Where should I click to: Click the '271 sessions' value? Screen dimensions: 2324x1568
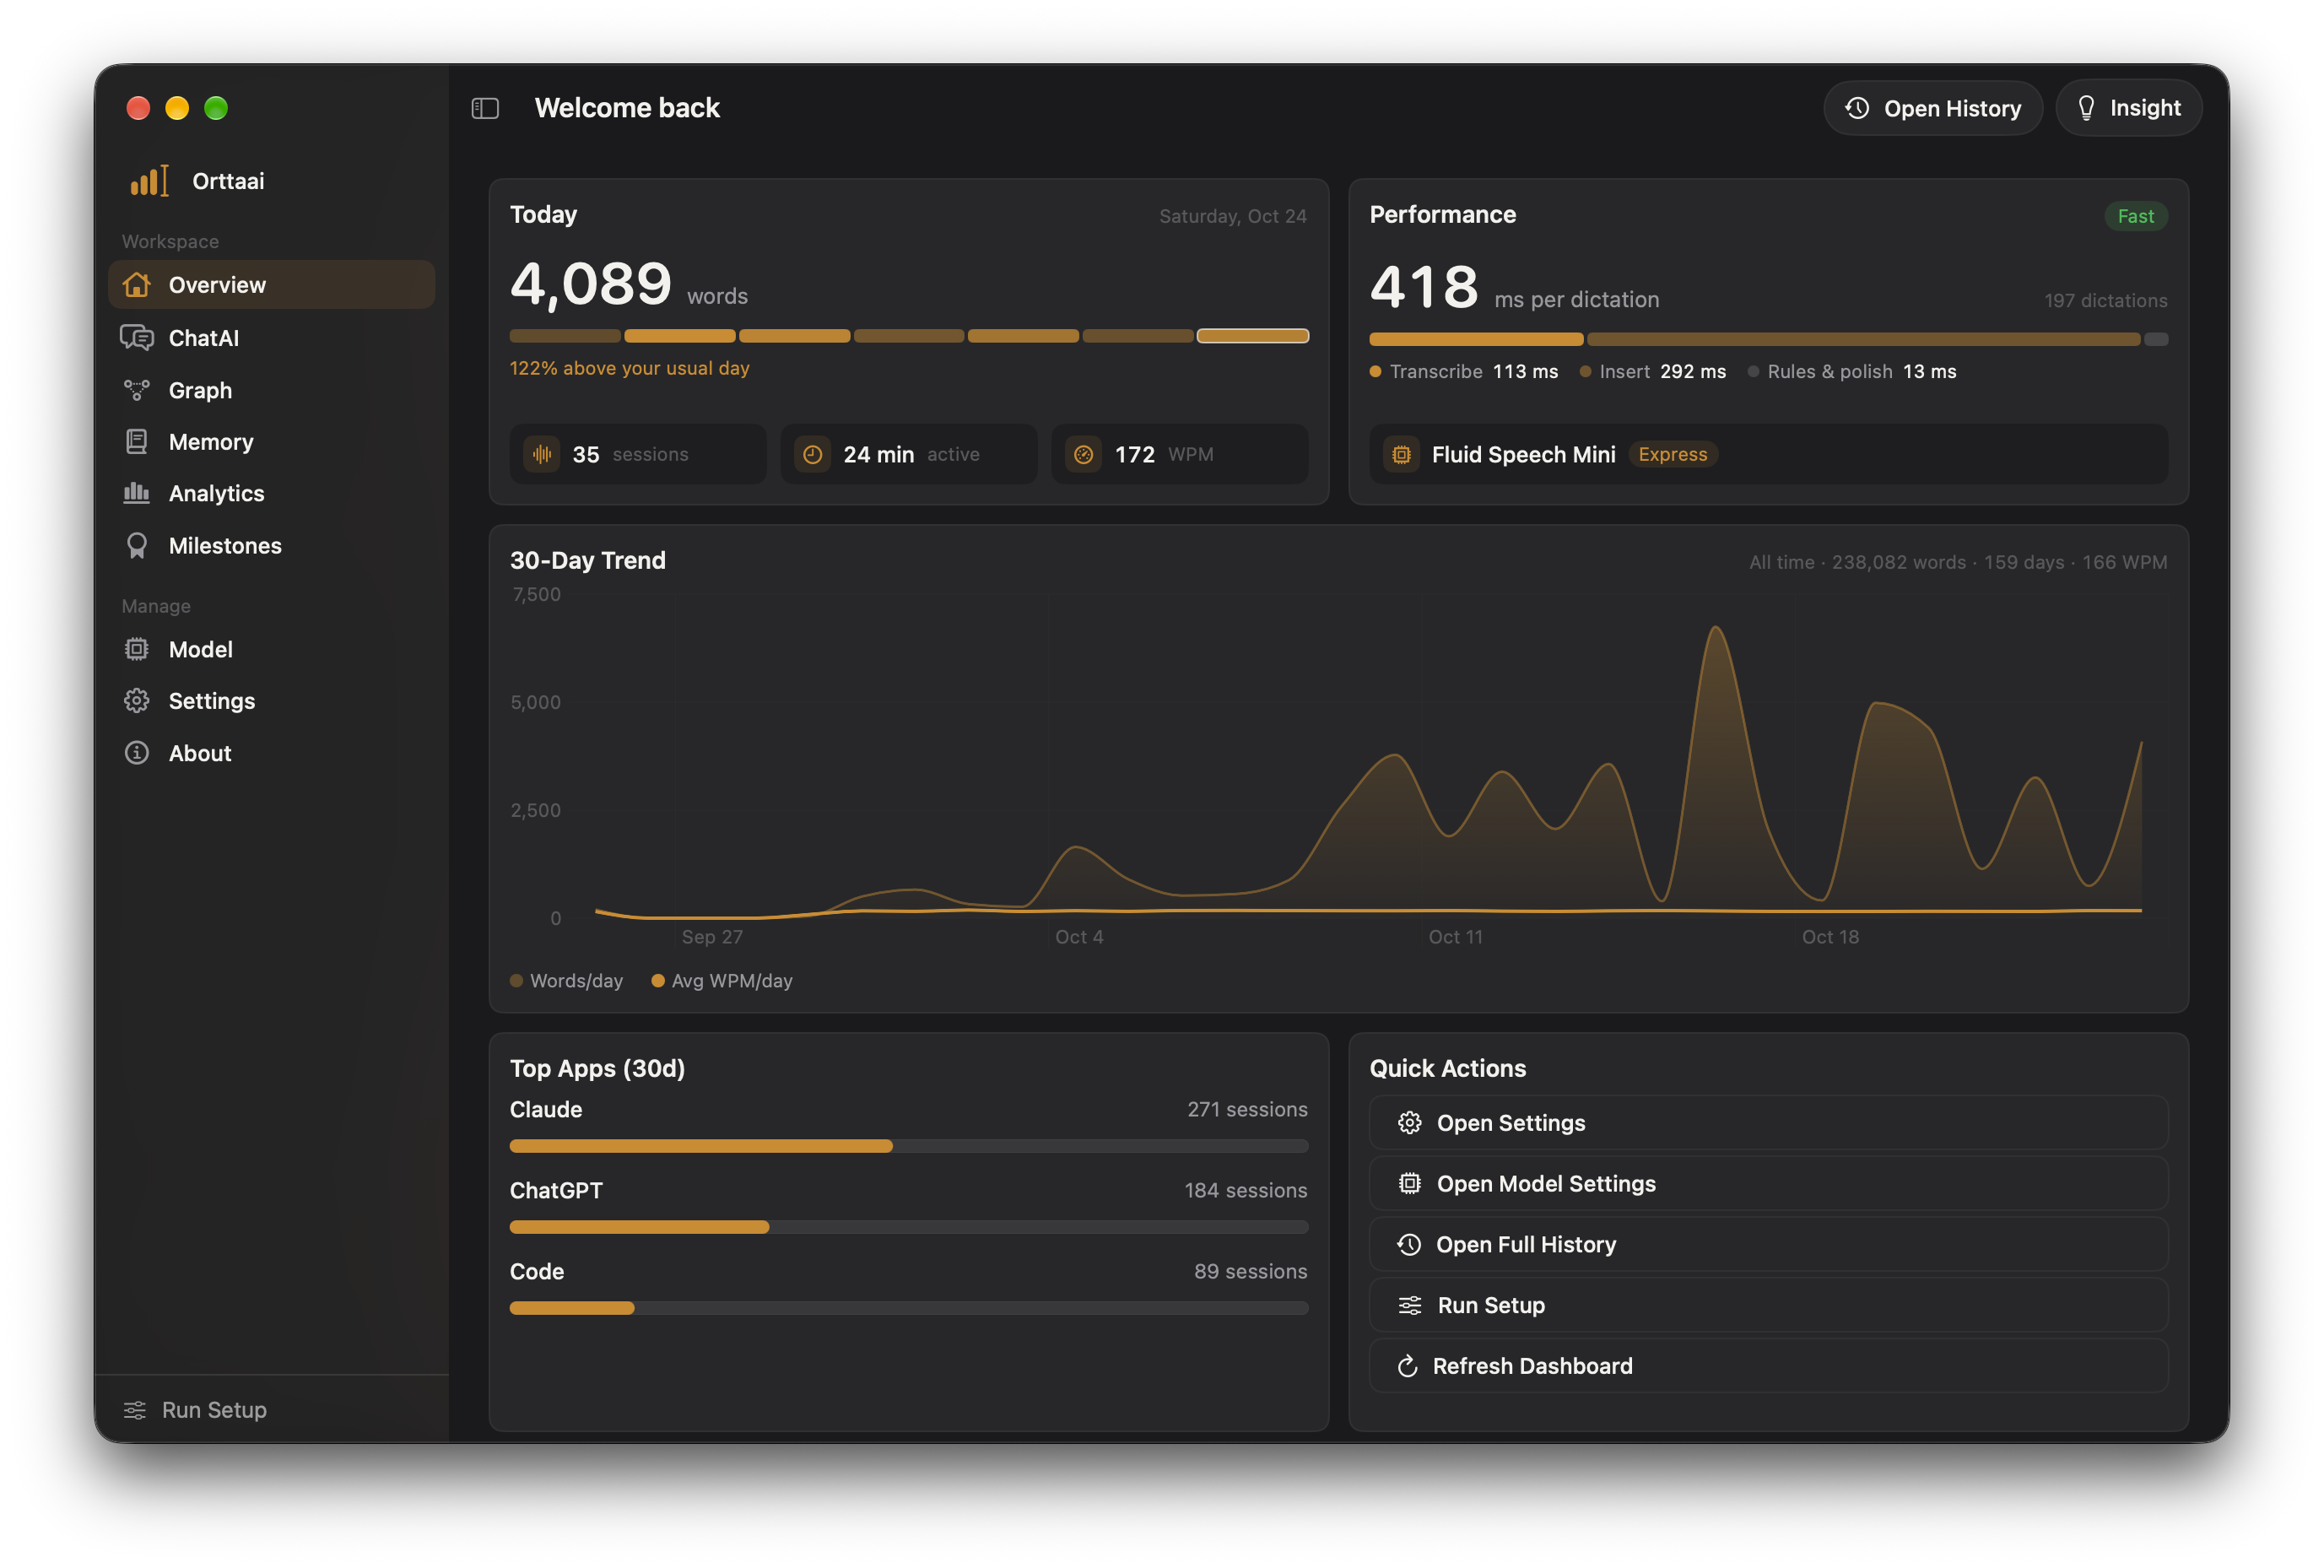1248,1109
